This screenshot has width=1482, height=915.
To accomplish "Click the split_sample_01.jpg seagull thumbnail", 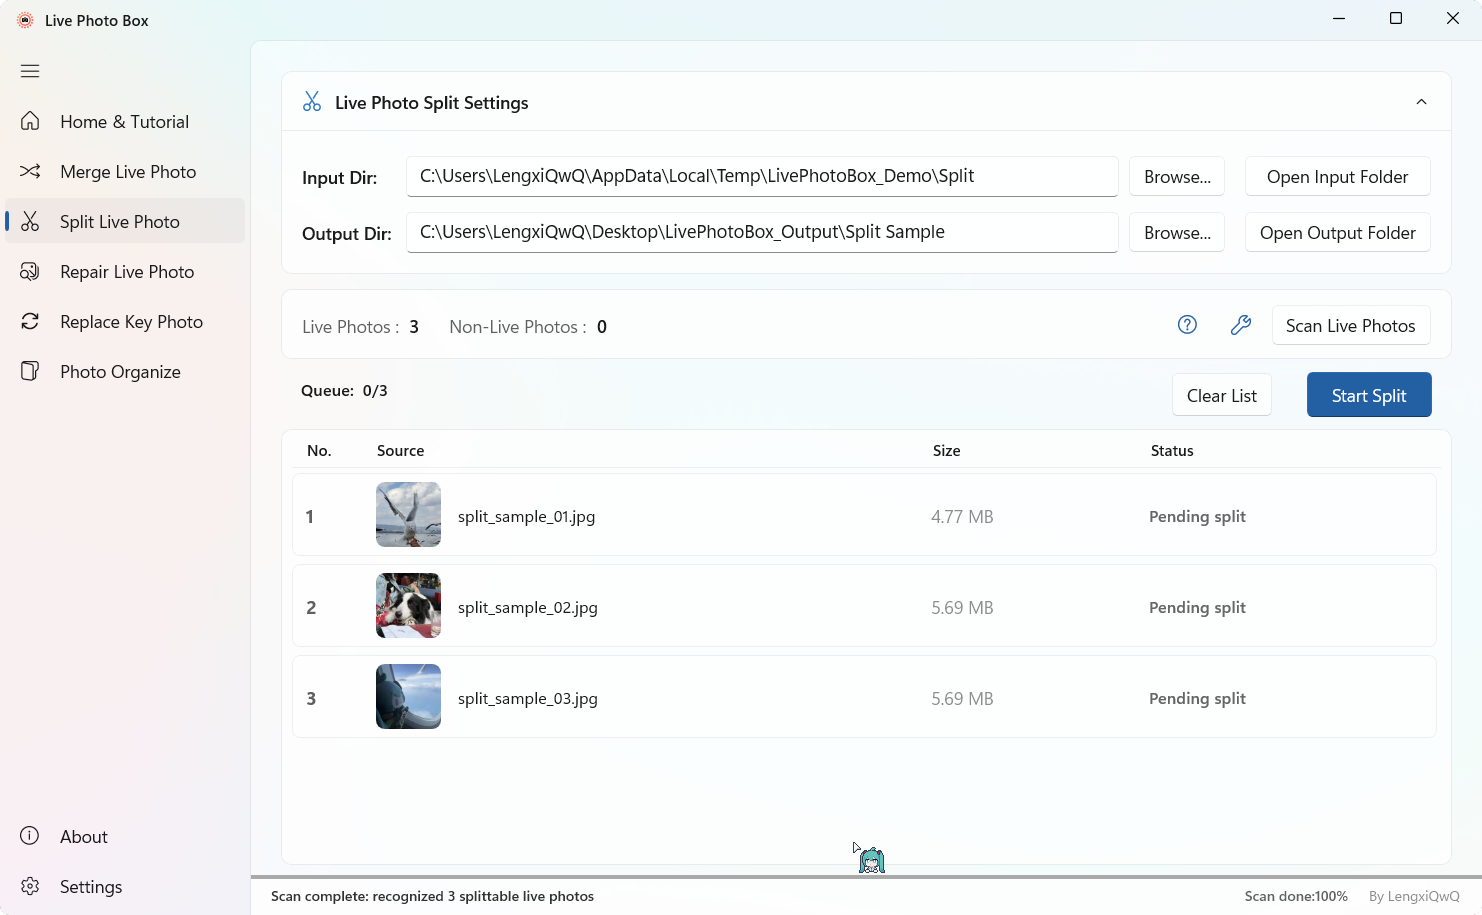I will [x=408, y=514].
